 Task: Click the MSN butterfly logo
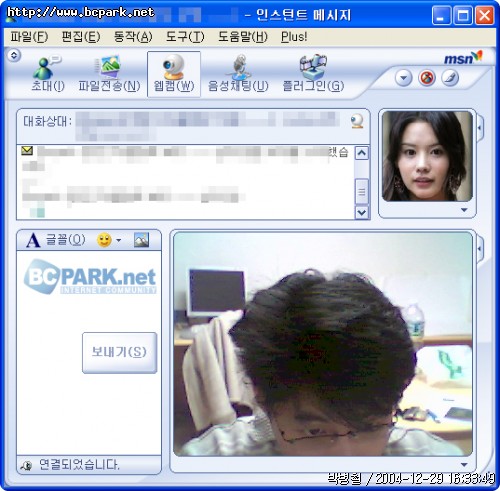pos(463,58)
